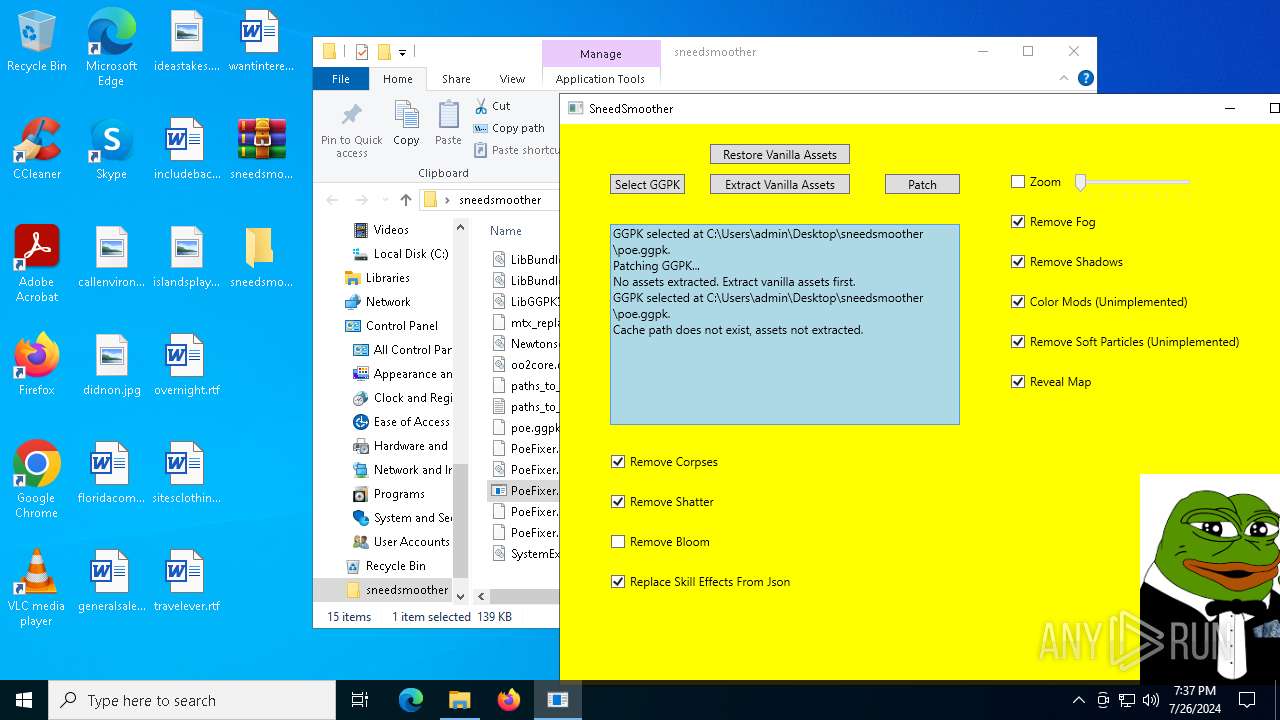1280x720 pixels.
Task: Collapse the Explorer ribbon chevron
Action: (x=1064, y=79)
